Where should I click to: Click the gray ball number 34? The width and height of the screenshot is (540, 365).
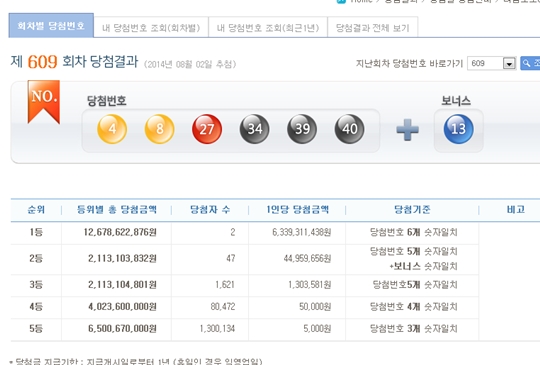255,129
